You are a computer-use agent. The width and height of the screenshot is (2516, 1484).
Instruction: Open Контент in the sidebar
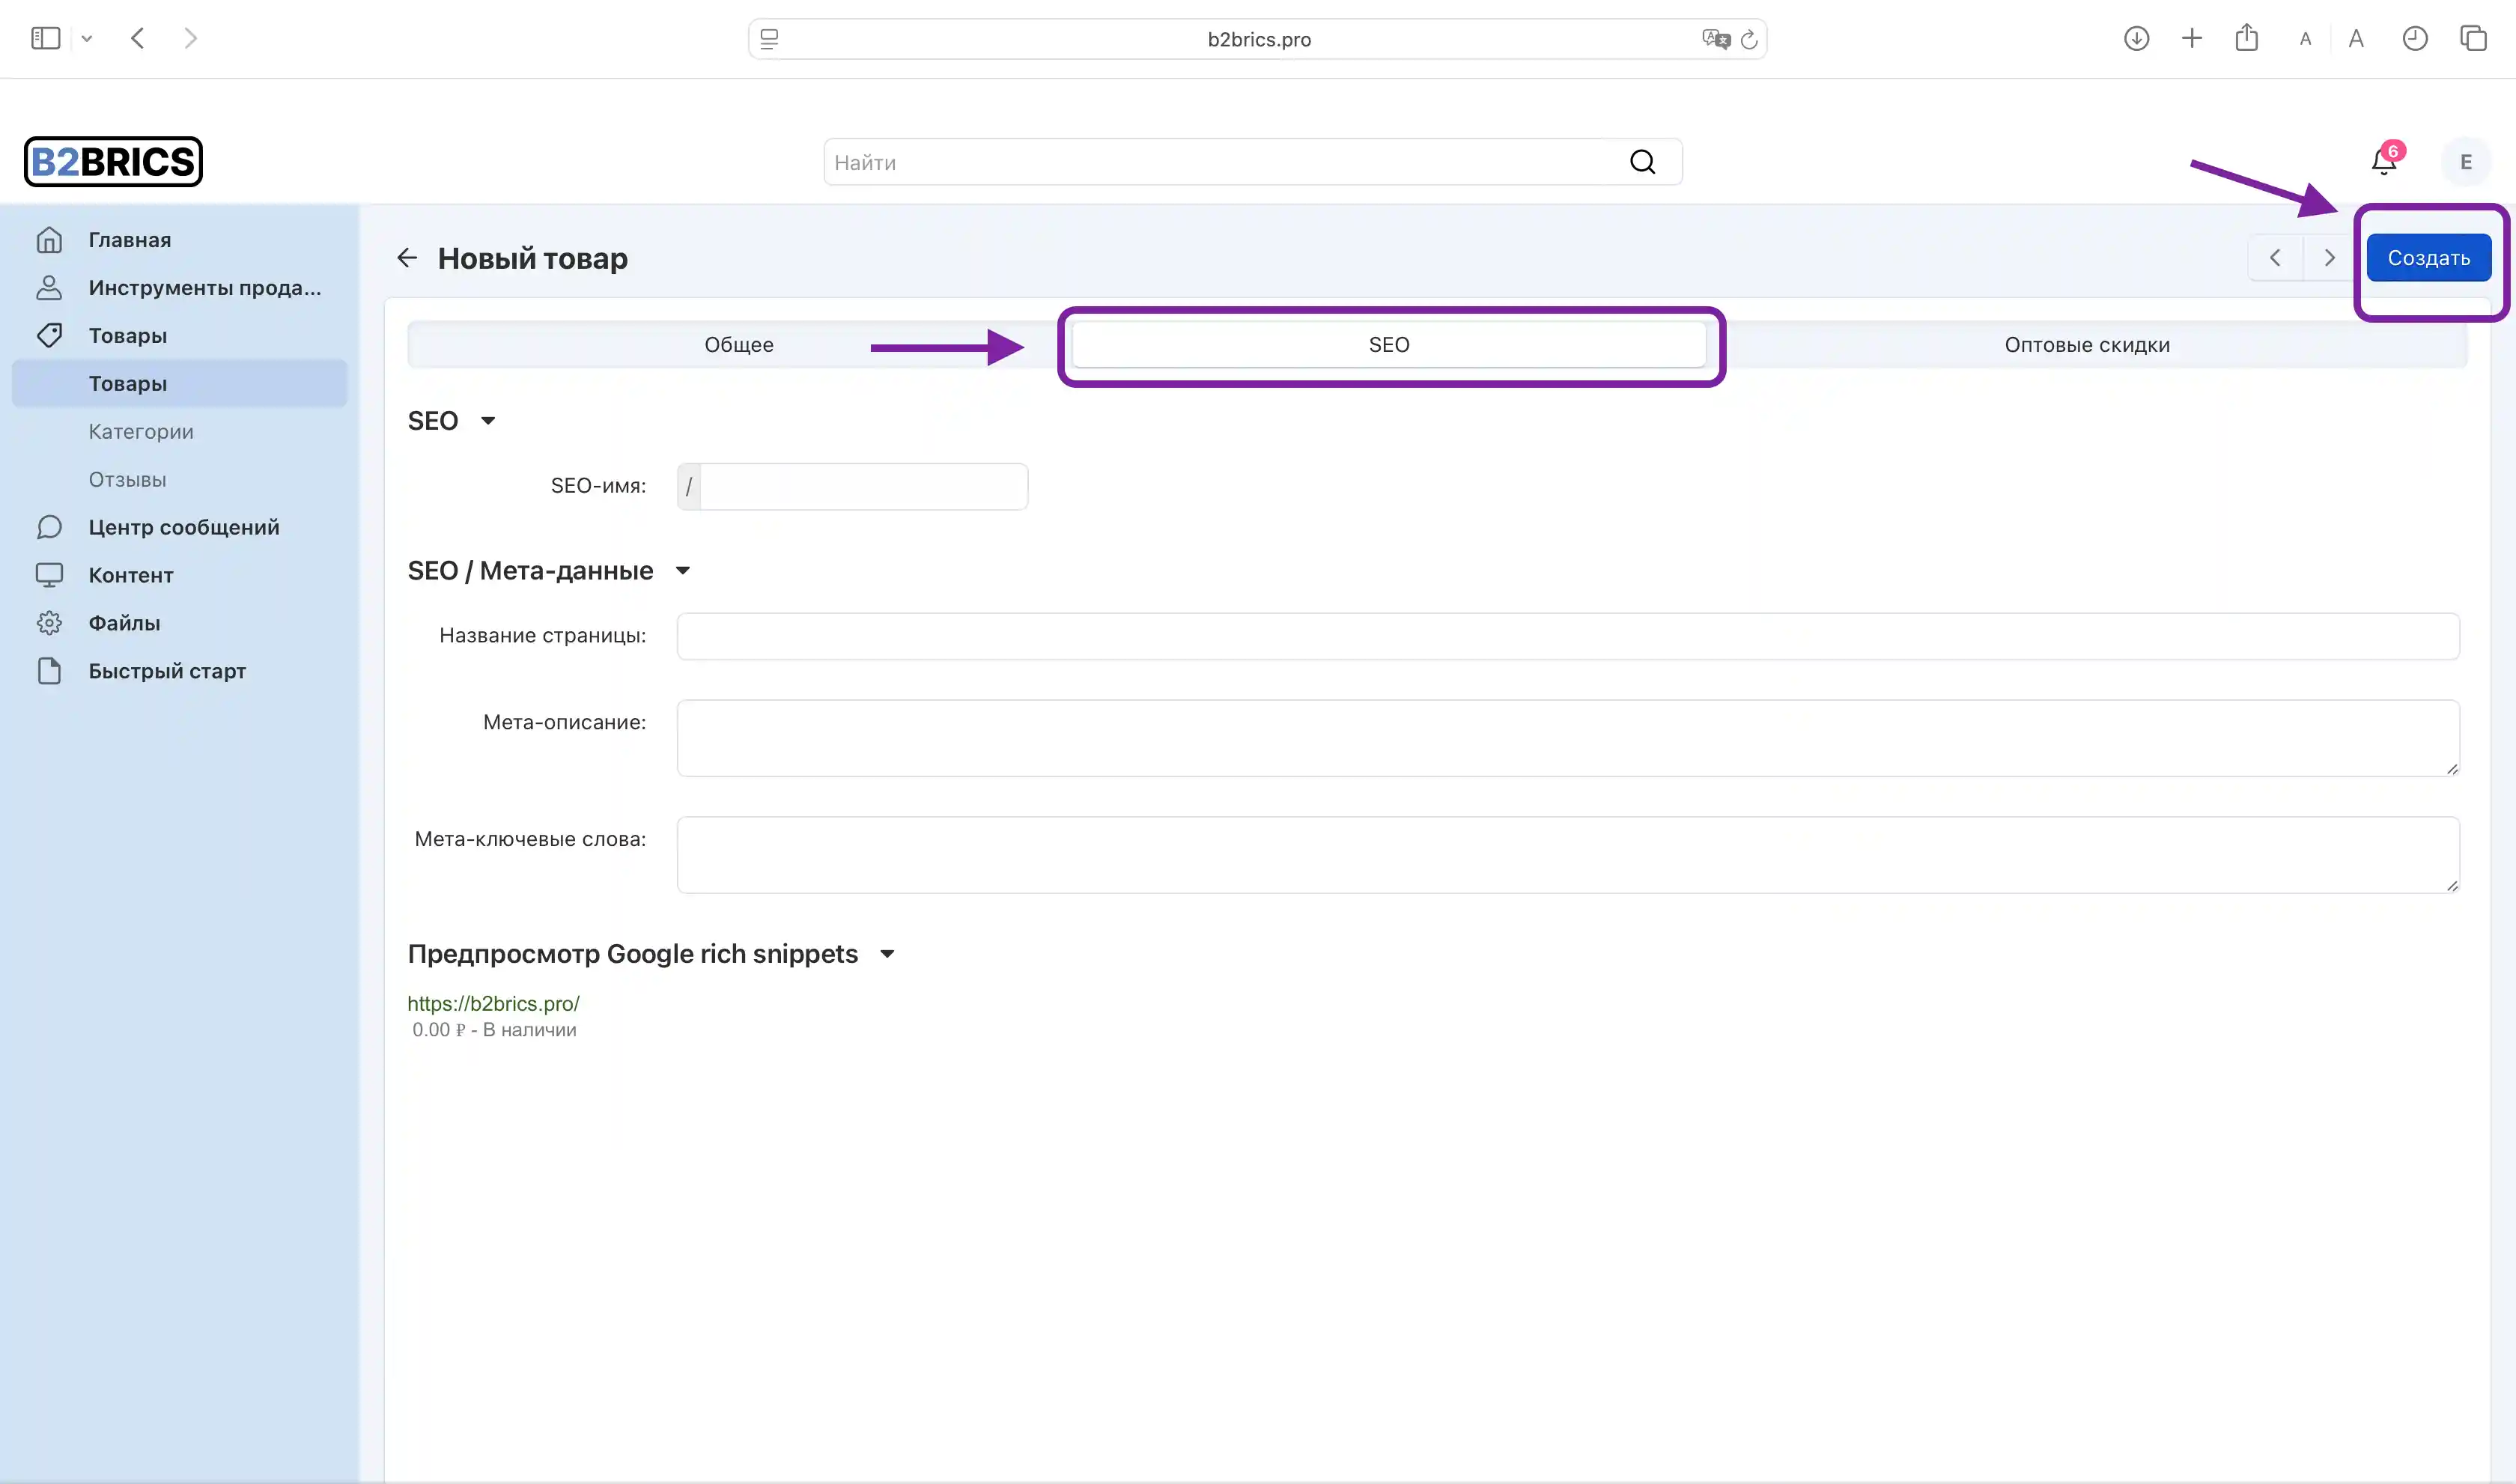point(131,575)
